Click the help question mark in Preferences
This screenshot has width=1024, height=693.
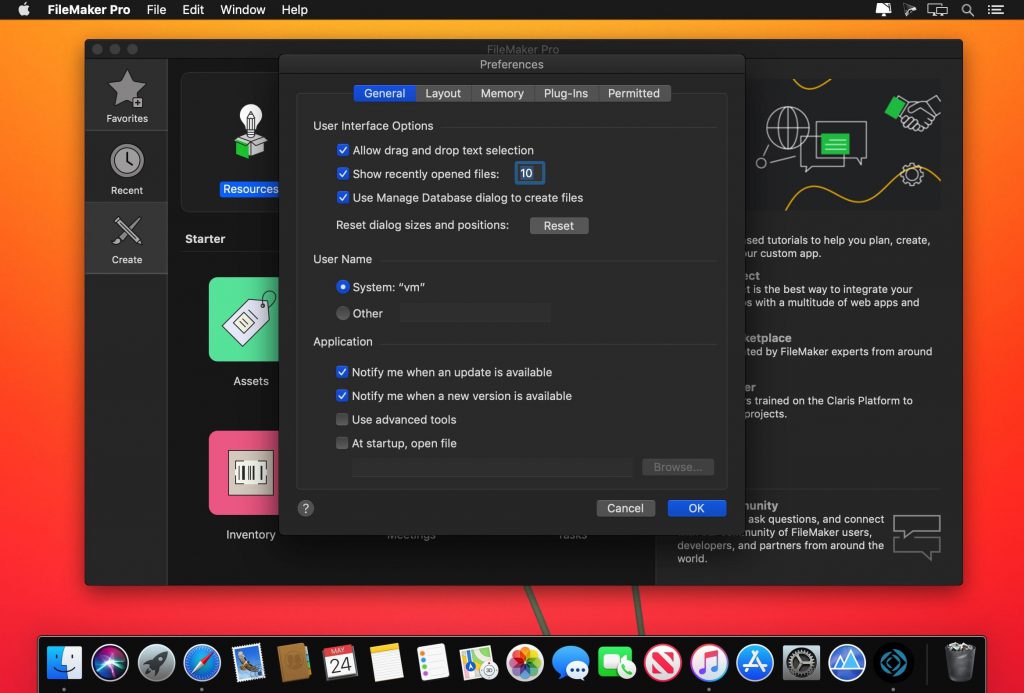(x=306, y=508)
